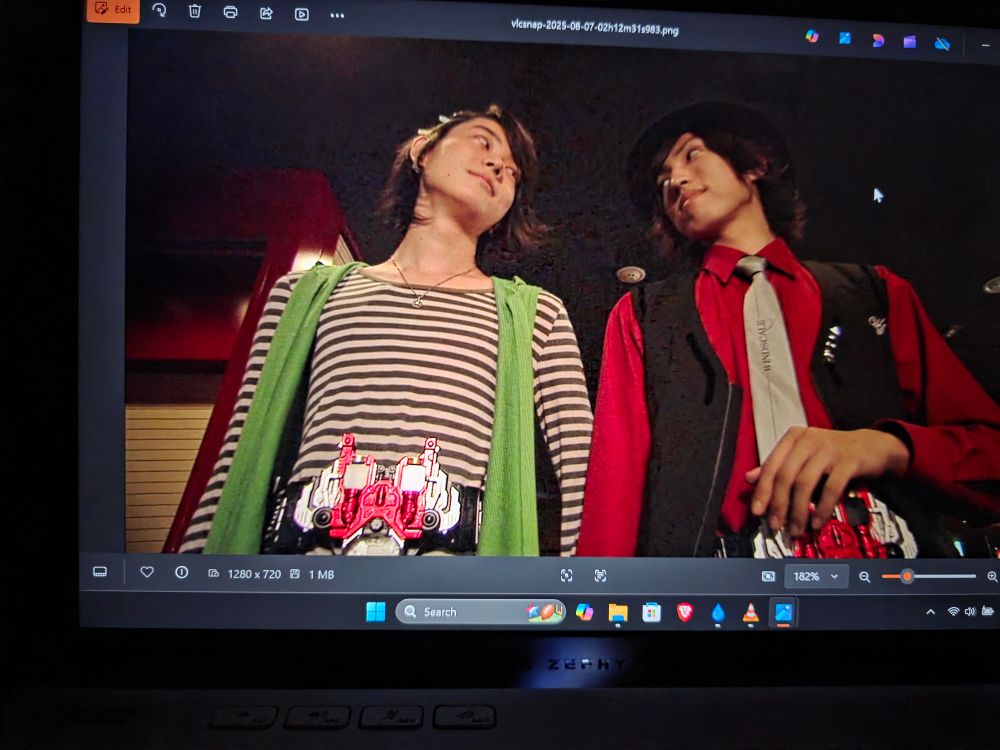This screenshot has height=750, width=1000.
Task: Open file info with the info icon
Action: pos(182,573)
